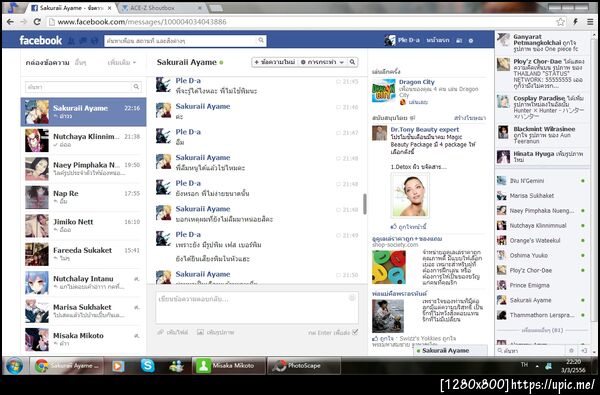Image resolution: width=600 pixels, height=395 pixels.
Task: Click the New Message button
Action: (275, 62)
